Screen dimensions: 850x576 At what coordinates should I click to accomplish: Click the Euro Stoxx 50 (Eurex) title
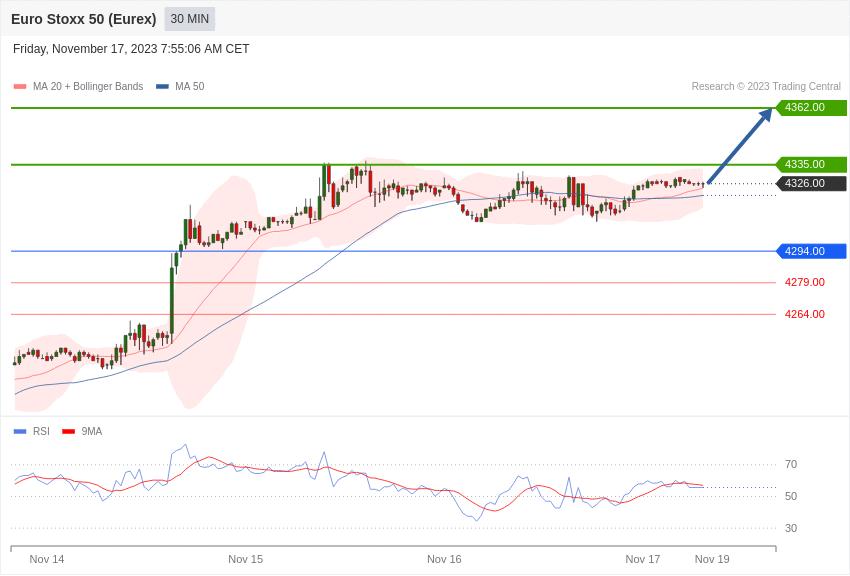tap(83, 19)
